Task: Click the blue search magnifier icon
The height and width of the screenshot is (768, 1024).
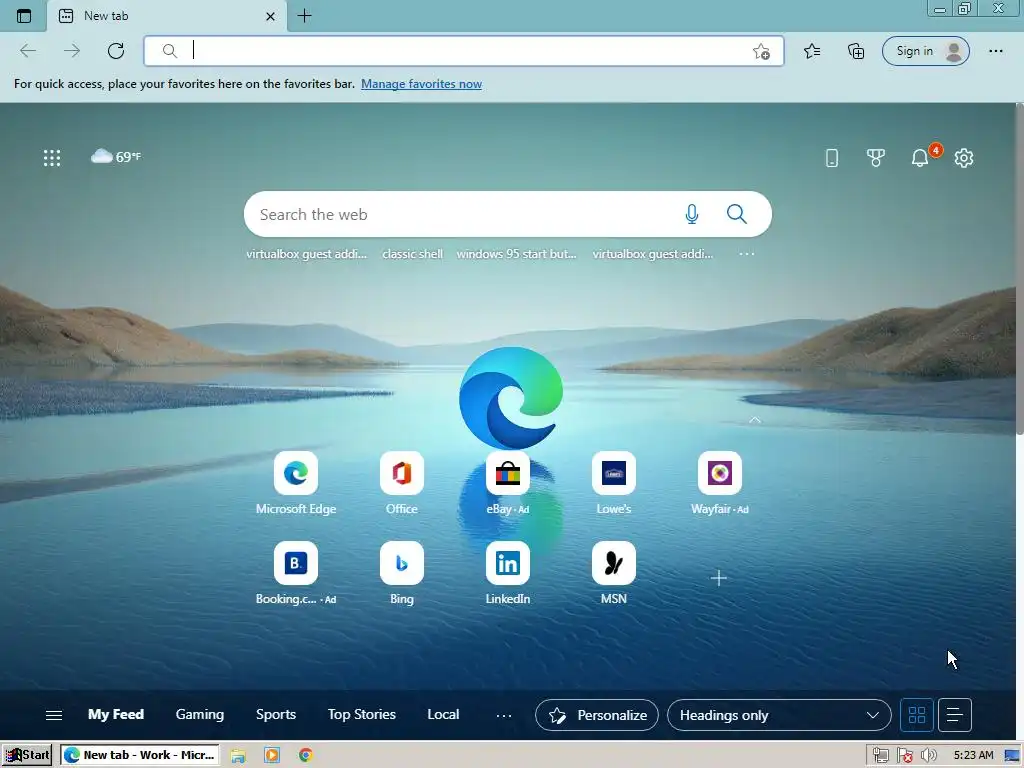Action: click(737, 214)
